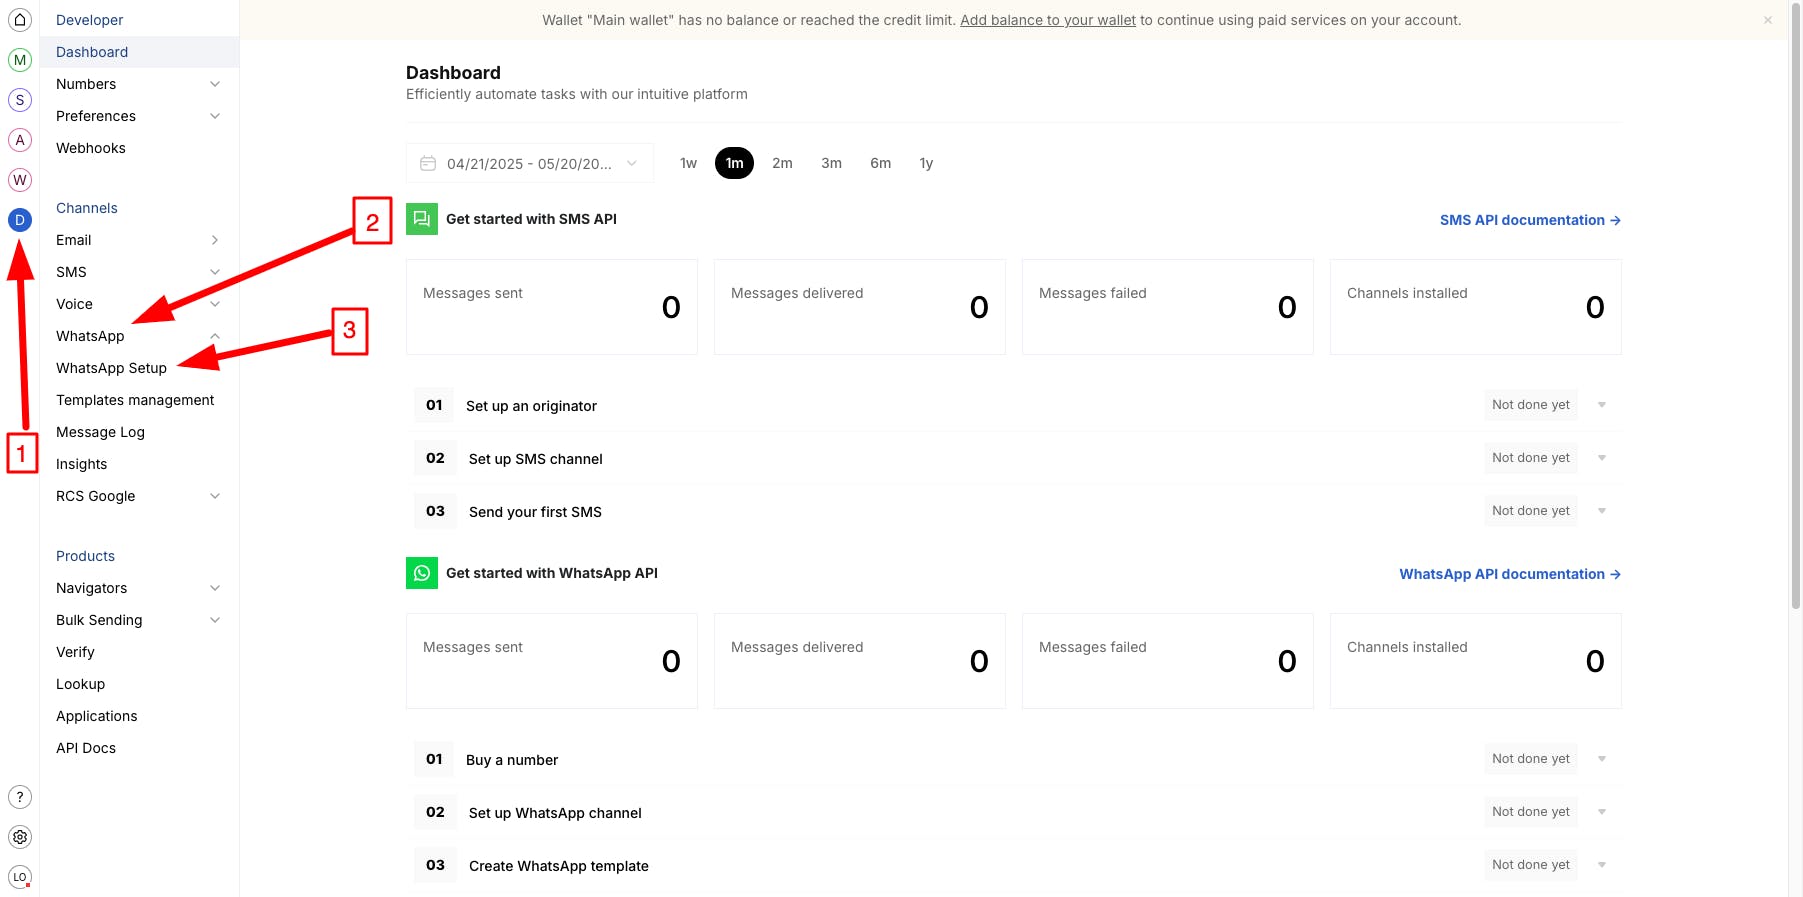Click the SMS API chat icon
The height and width of the screenshot is (897, 1803).
point(422,219)
